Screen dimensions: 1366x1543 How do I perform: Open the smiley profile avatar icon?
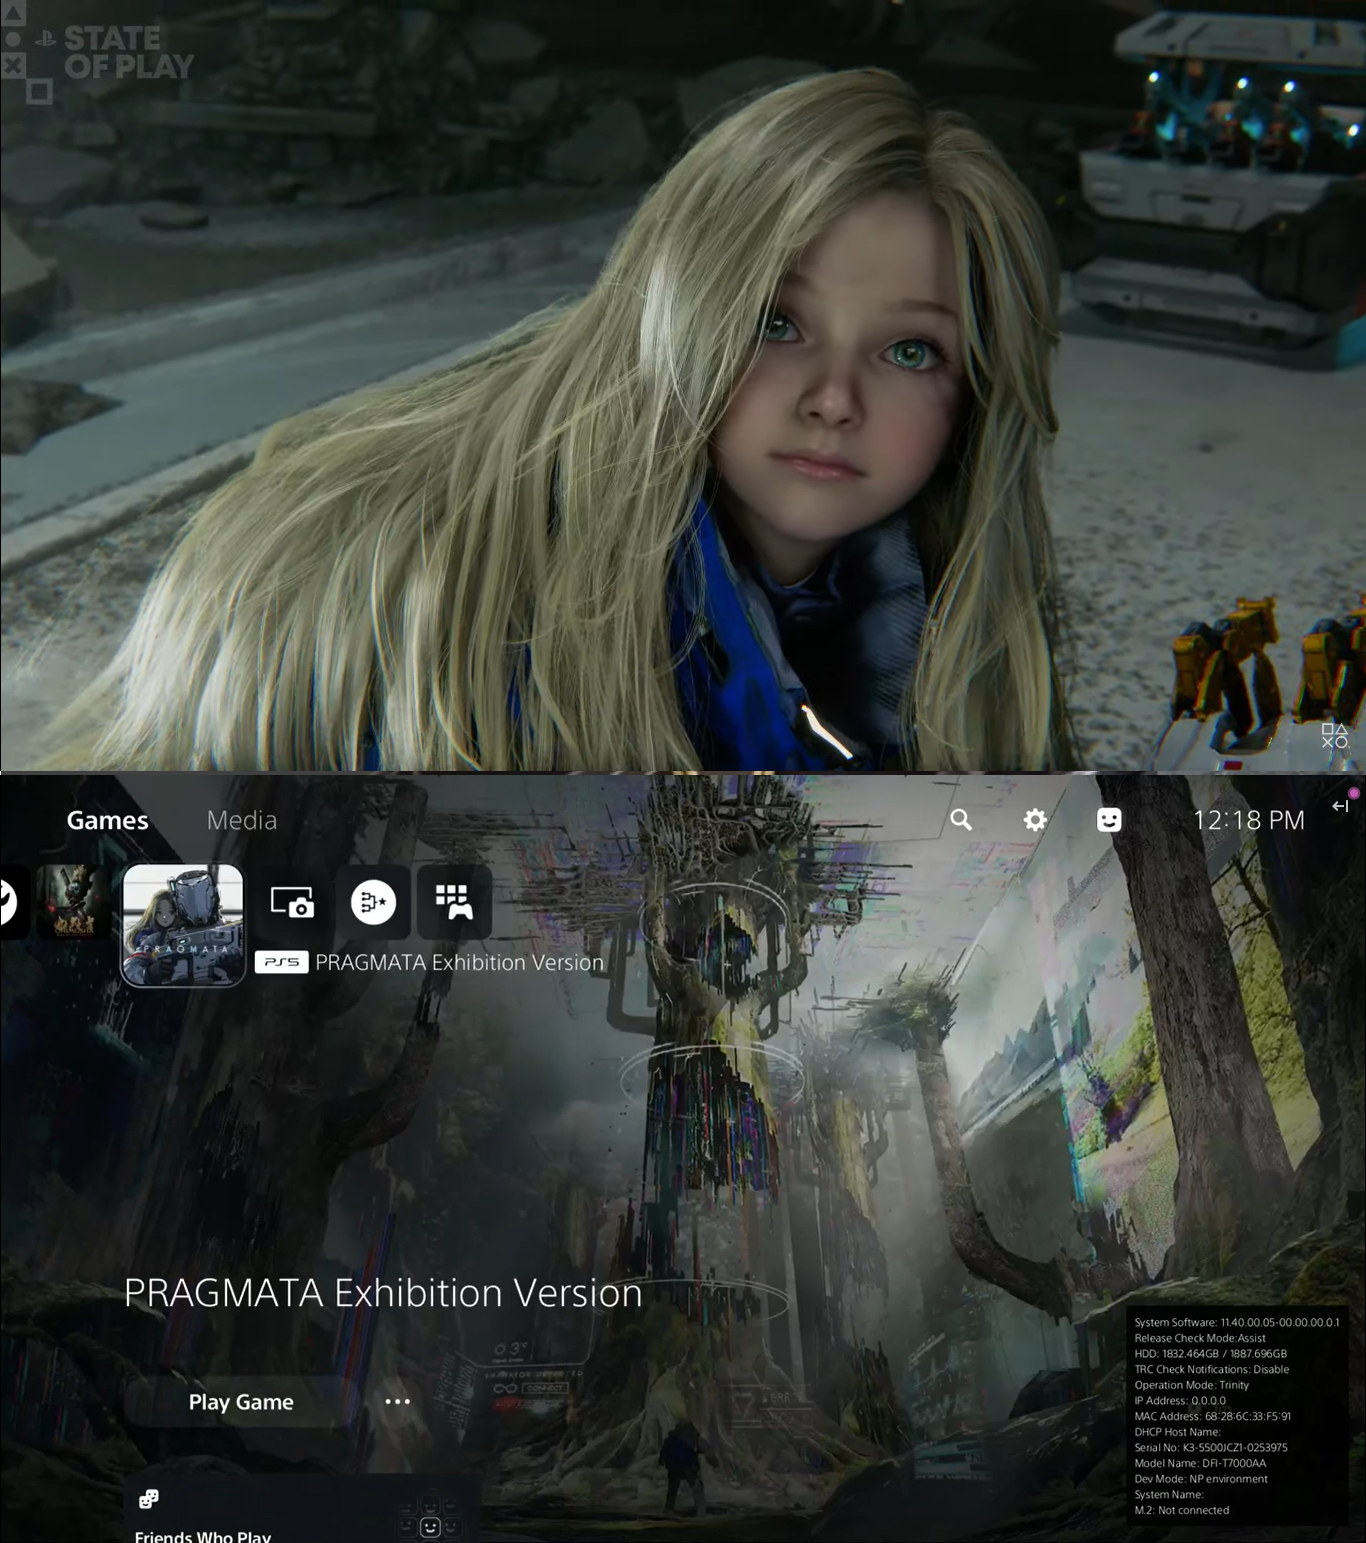[x=1109, y=820]
